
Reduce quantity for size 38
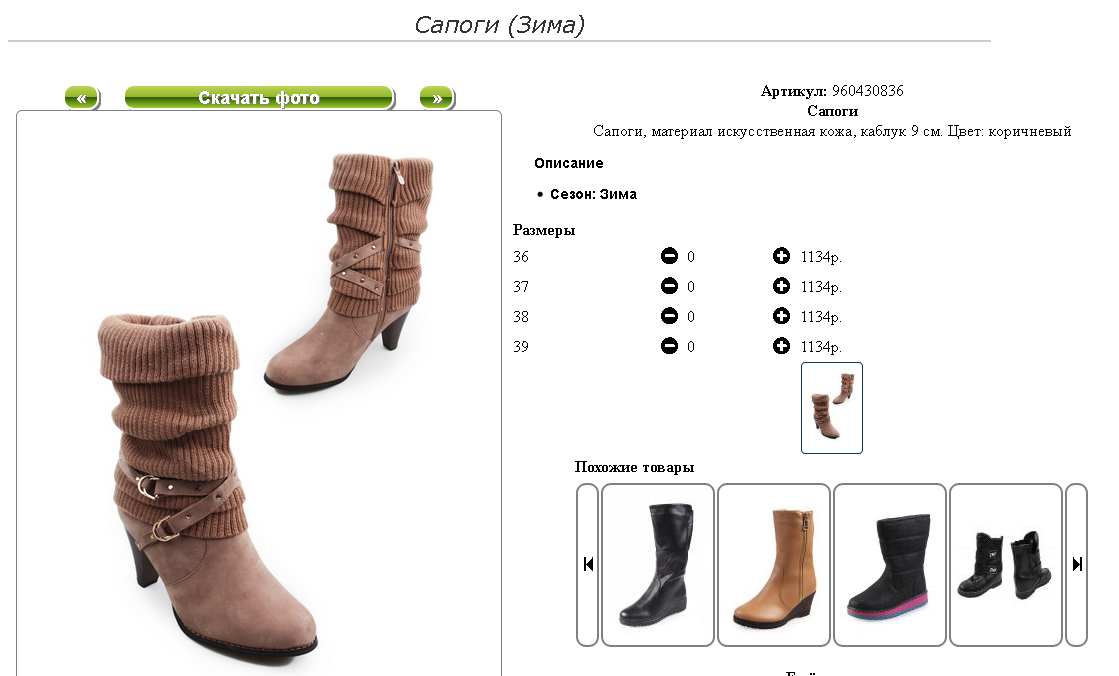pyautogui.click(x=669, y=316)
